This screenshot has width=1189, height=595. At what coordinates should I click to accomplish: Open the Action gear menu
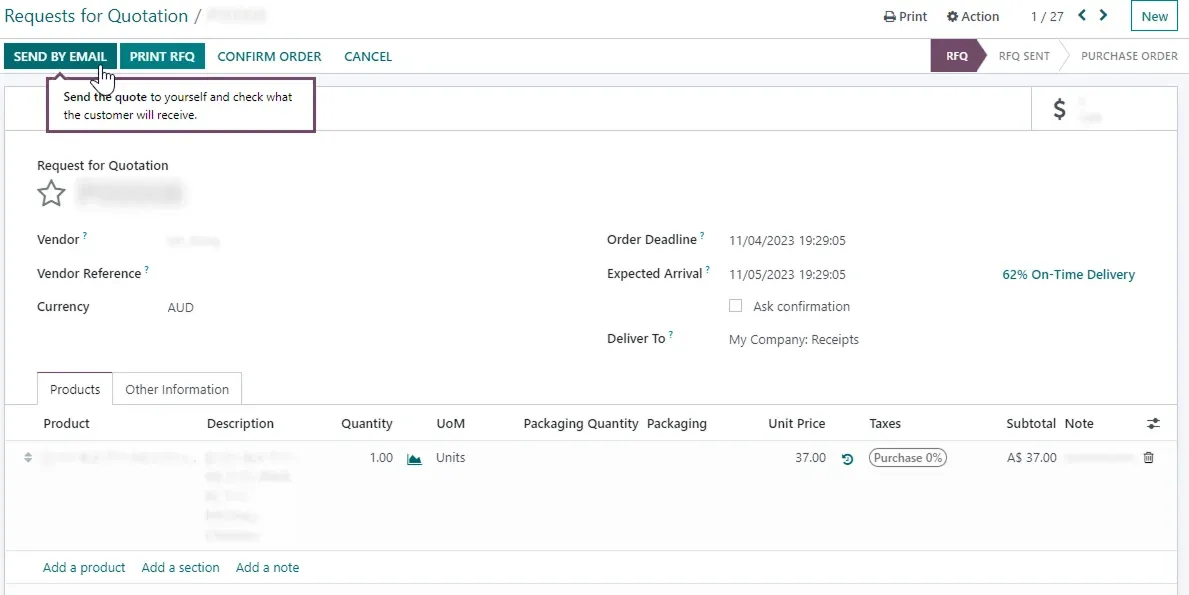(x=972, y=16)
